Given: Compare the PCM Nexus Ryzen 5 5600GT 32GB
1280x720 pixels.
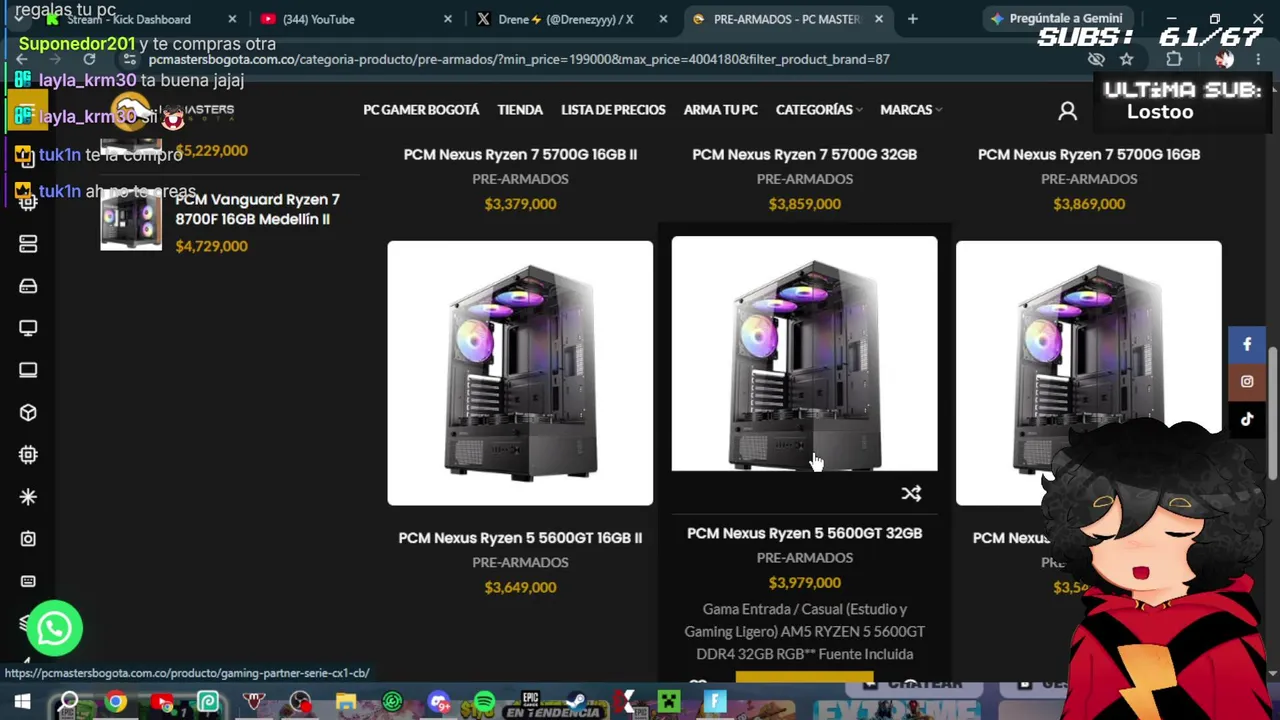Looking at the screenshot, I should coord(911,493).
